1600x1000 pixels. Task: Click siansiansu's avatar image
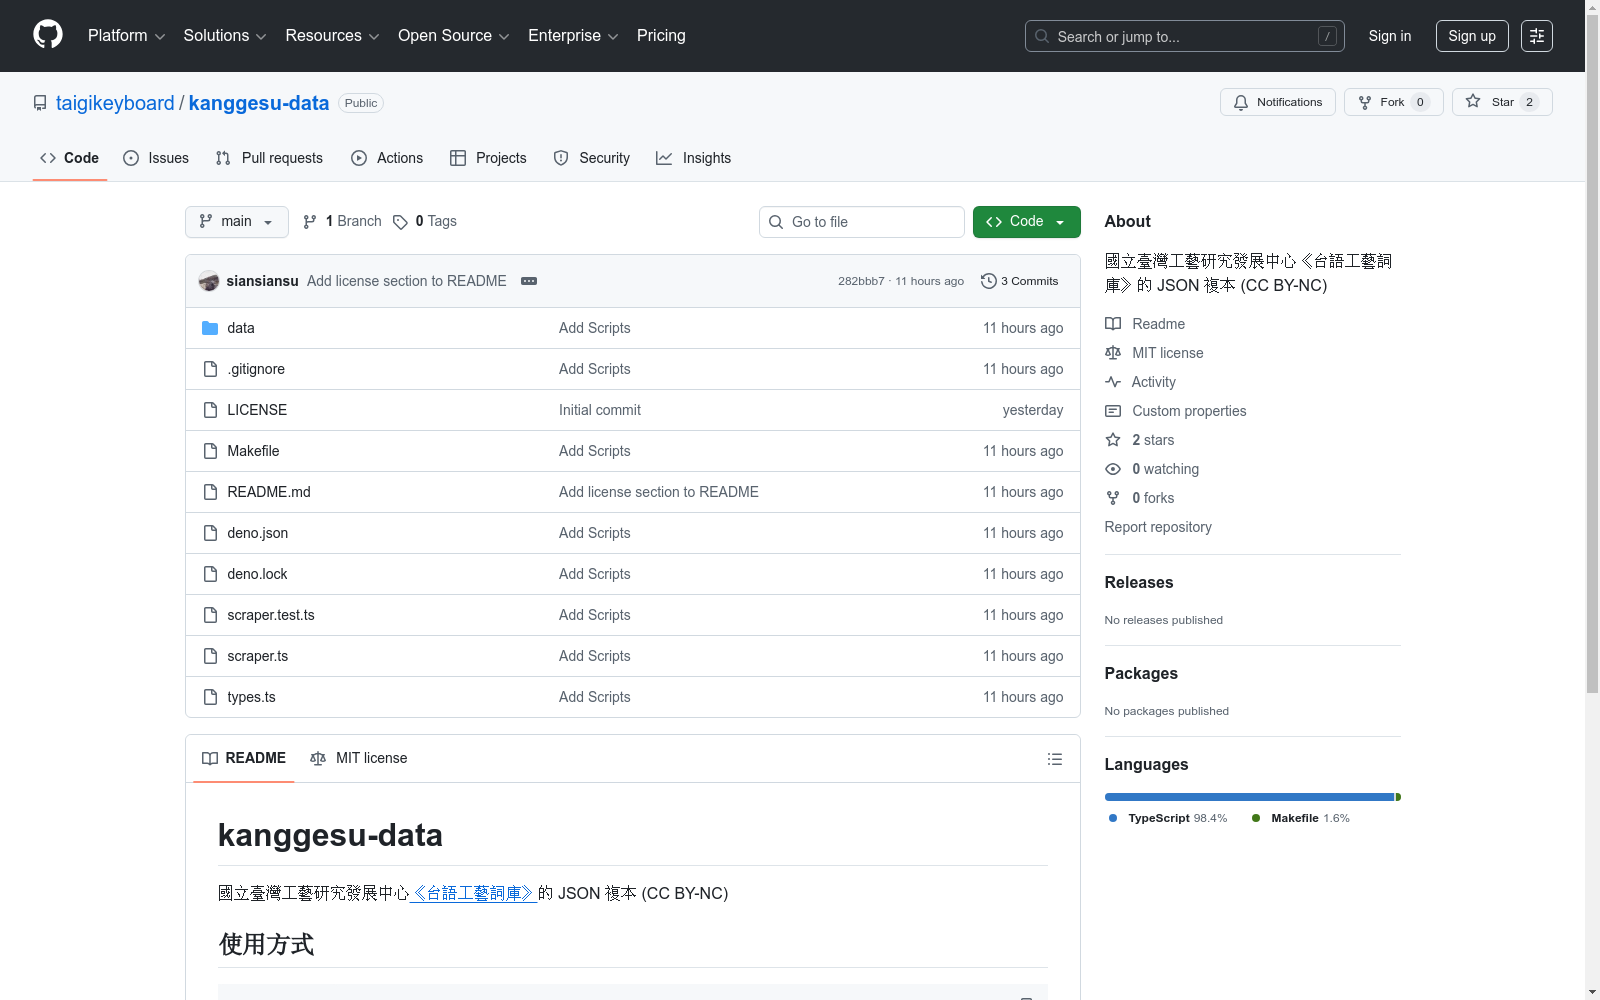pos(209,281)
